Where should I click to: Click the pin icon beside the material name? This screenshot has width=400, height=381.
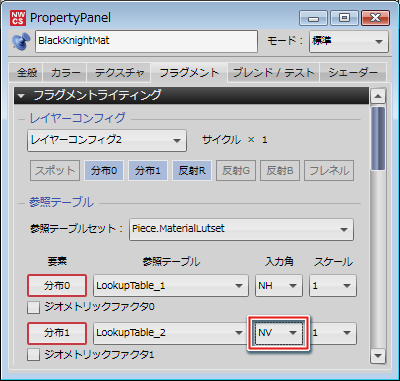coord(21,42)
